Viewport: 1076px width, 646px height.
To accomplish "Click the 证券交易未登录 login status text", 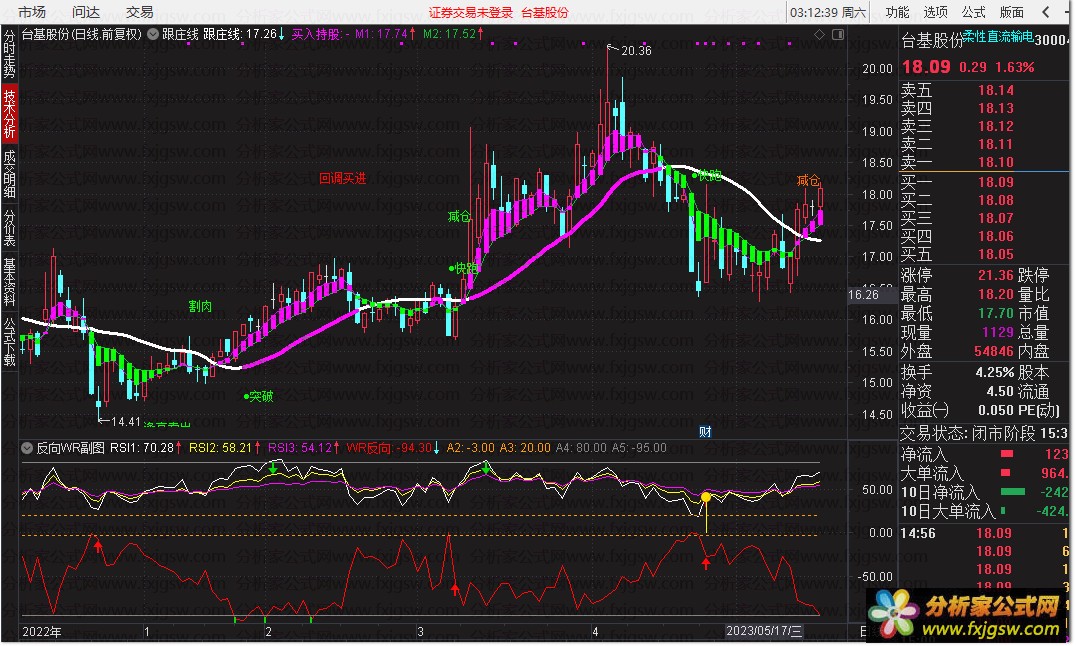I will 471,12.
